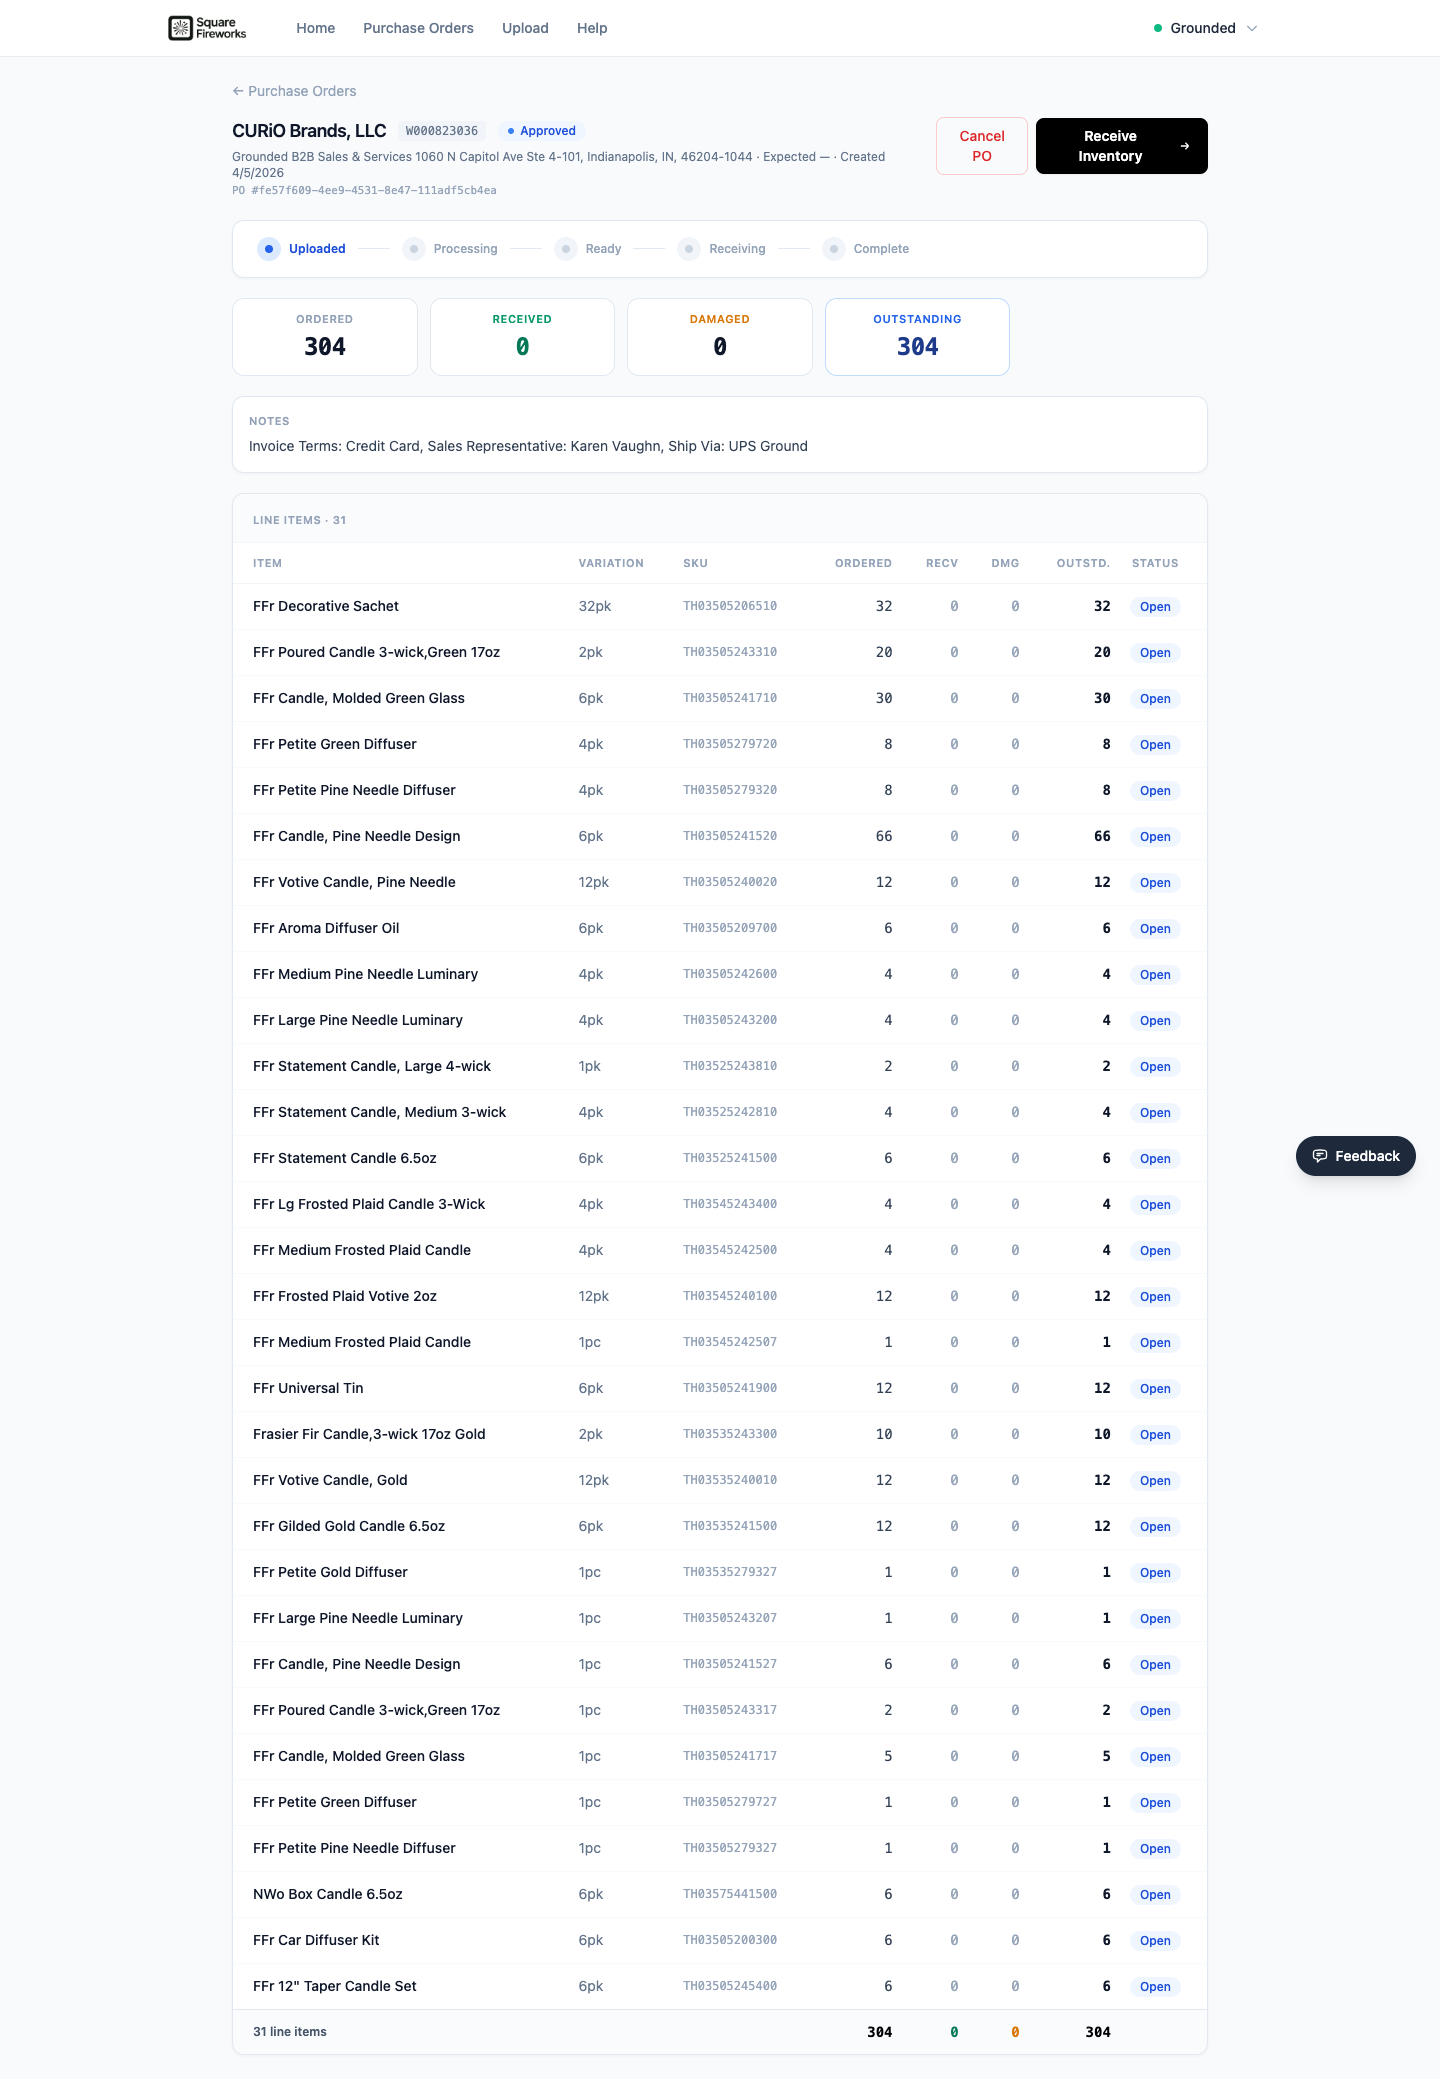
Task: Click the 32pk variation cell
Action: tap(595, 606)
